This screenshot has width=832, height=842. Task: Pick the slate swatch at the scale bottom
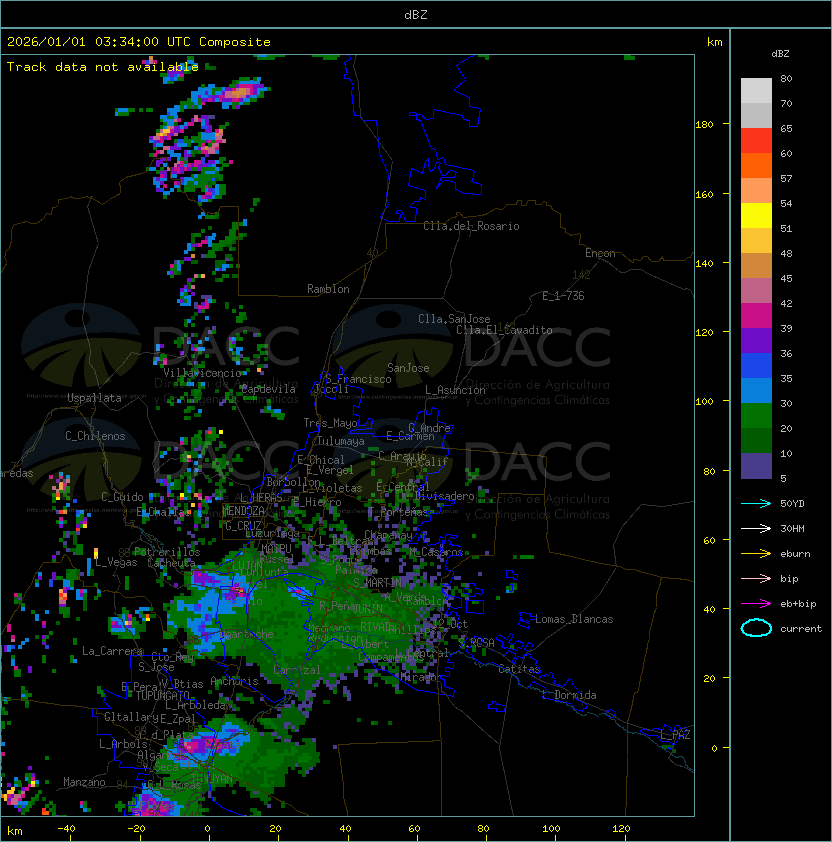tap(756, 466)
